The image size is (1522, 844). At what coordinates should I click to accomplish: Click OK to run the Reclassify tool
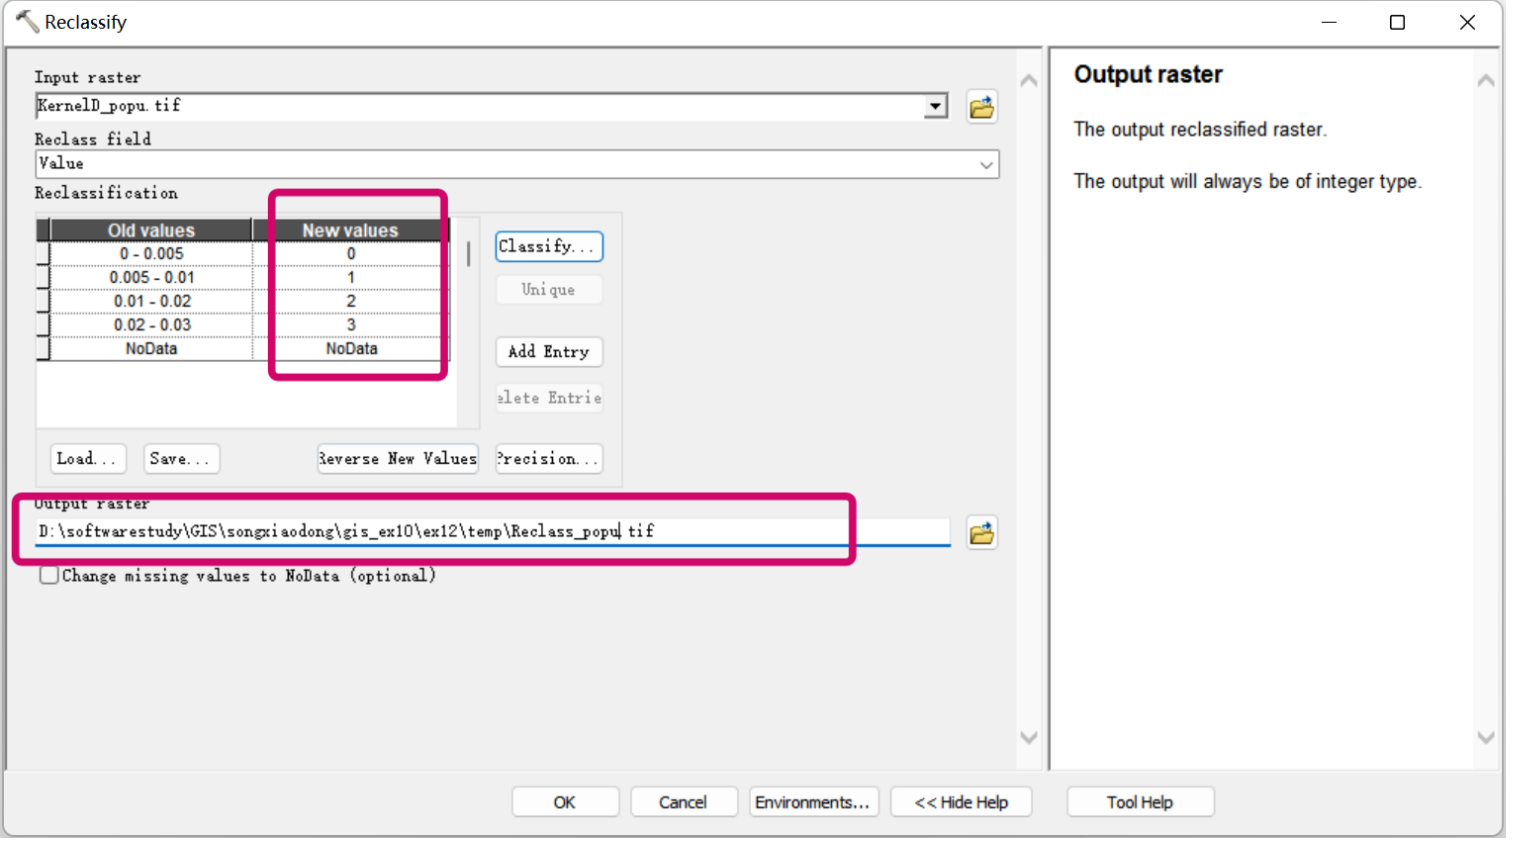(564, 801)
